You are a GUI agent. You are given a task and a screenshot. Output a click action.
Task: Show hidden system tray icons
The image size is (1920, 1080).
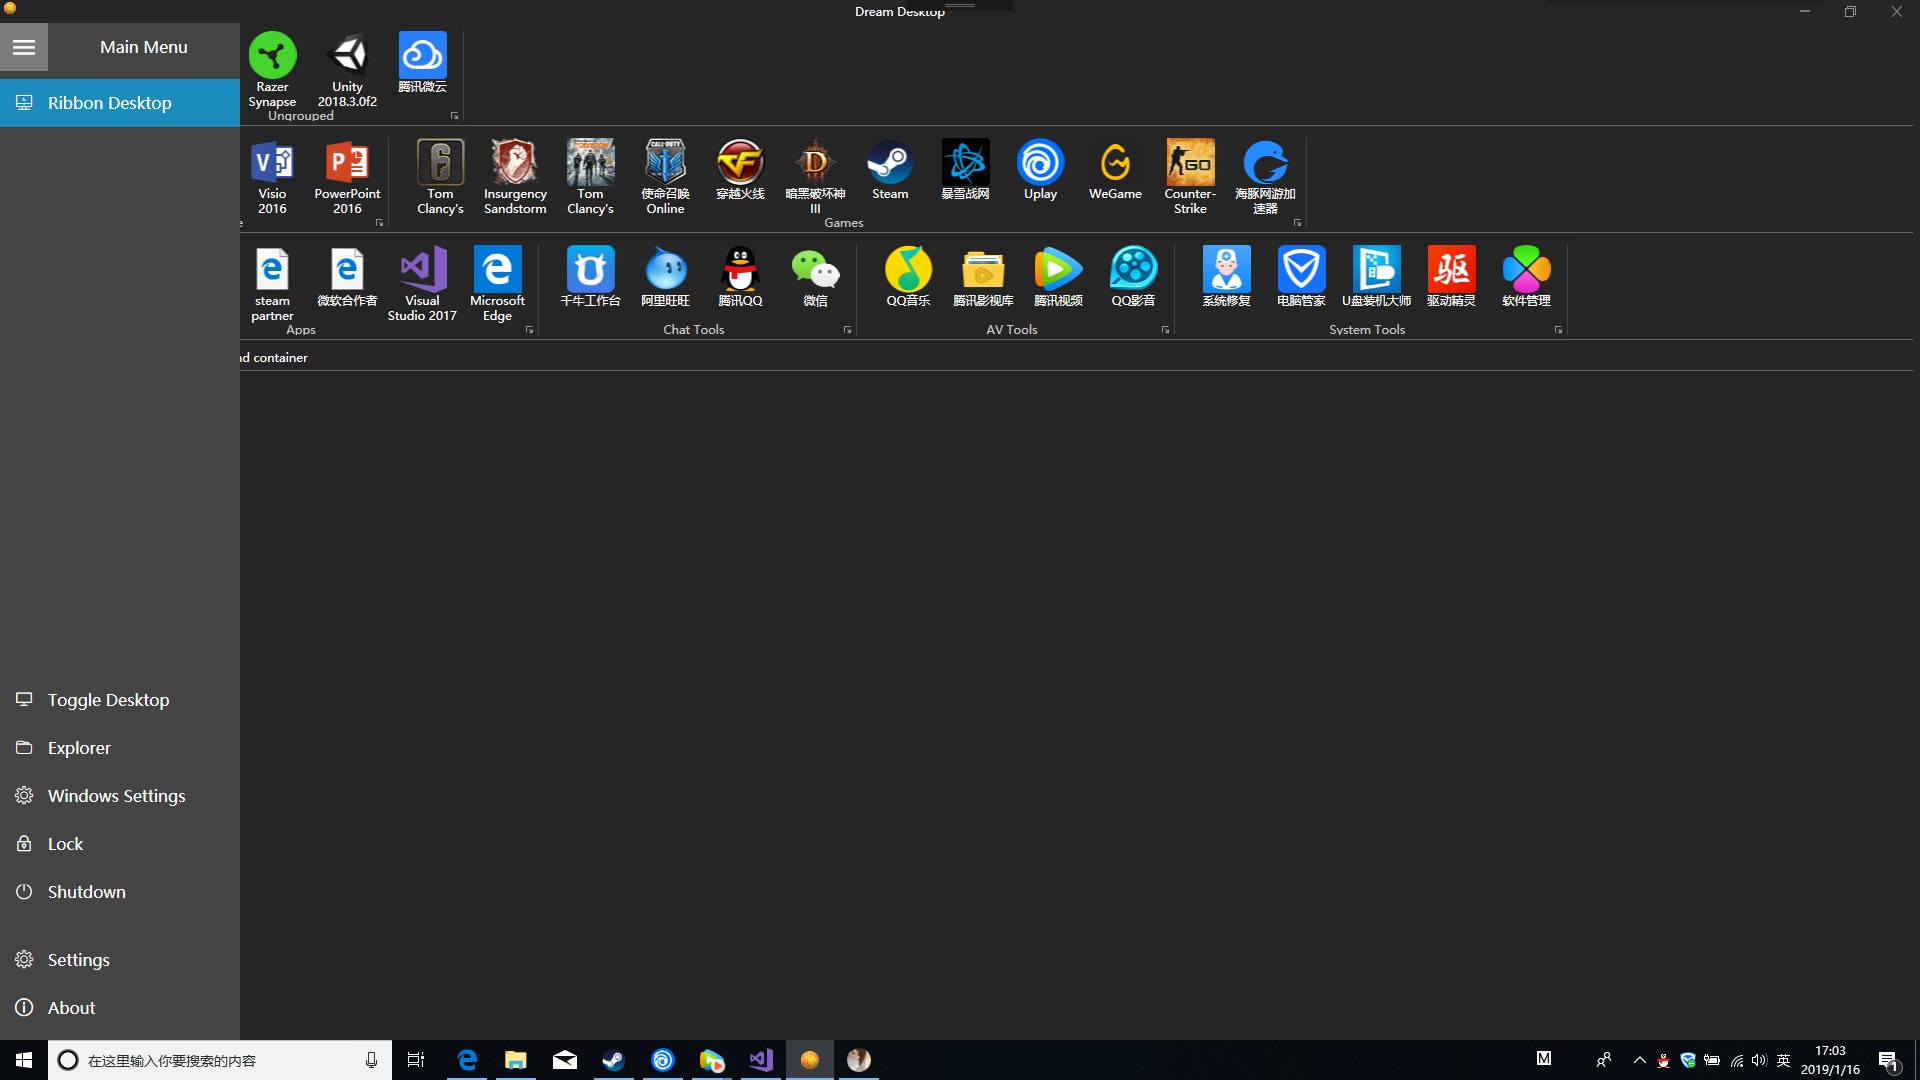coord(1639,1060)
